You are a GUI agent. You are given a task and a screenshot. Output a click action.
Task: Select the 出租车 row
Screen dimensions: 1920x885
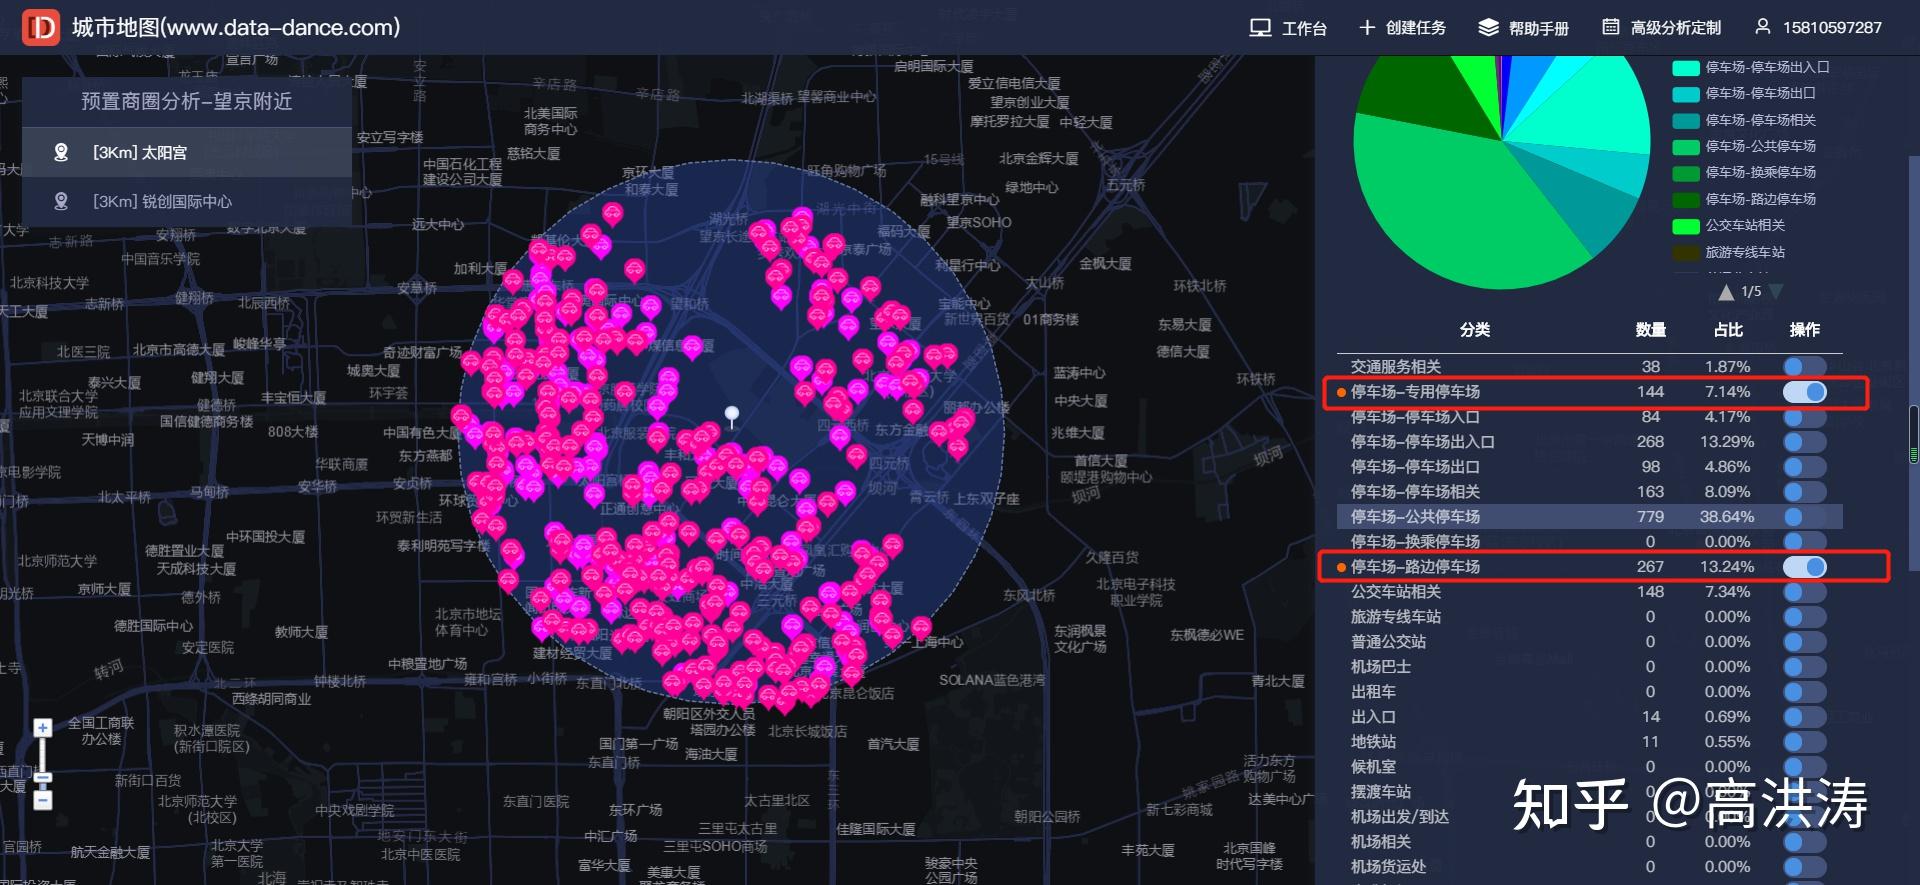point(1589,692)
